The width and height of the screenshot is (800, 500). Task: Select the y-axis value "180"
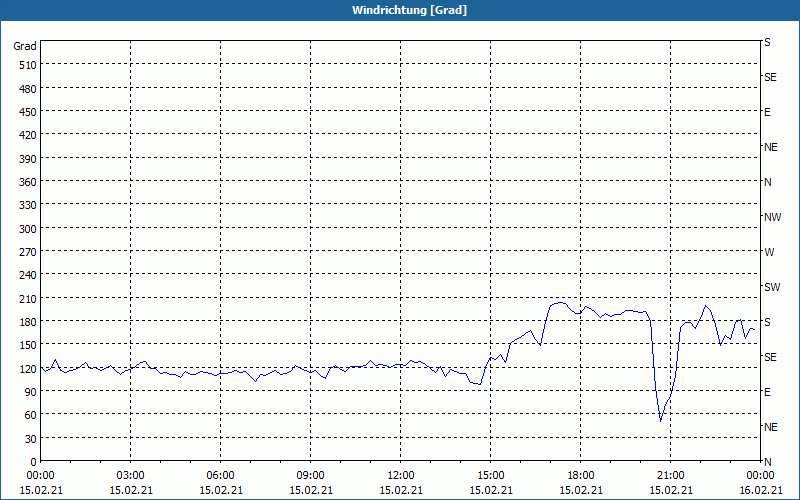28,322
